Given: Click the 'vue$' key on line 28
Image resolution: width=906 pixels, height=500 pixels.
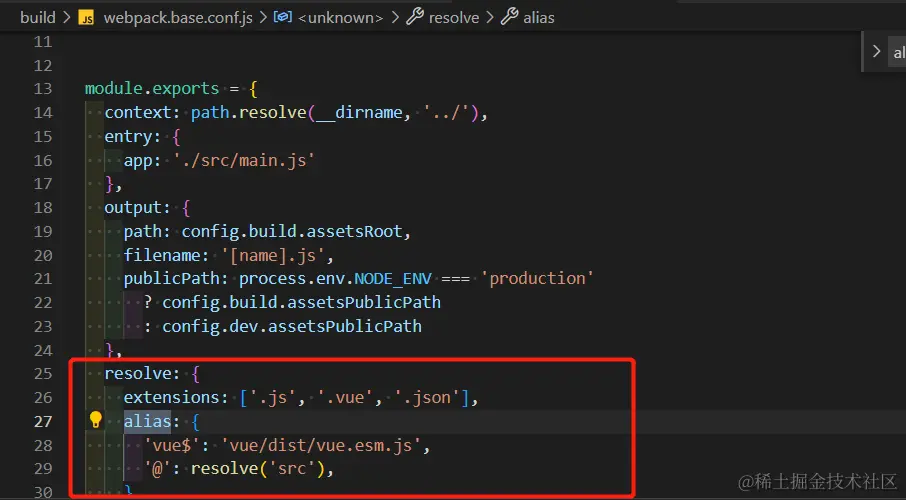Looking at the screenshot, I should point(172,445).
